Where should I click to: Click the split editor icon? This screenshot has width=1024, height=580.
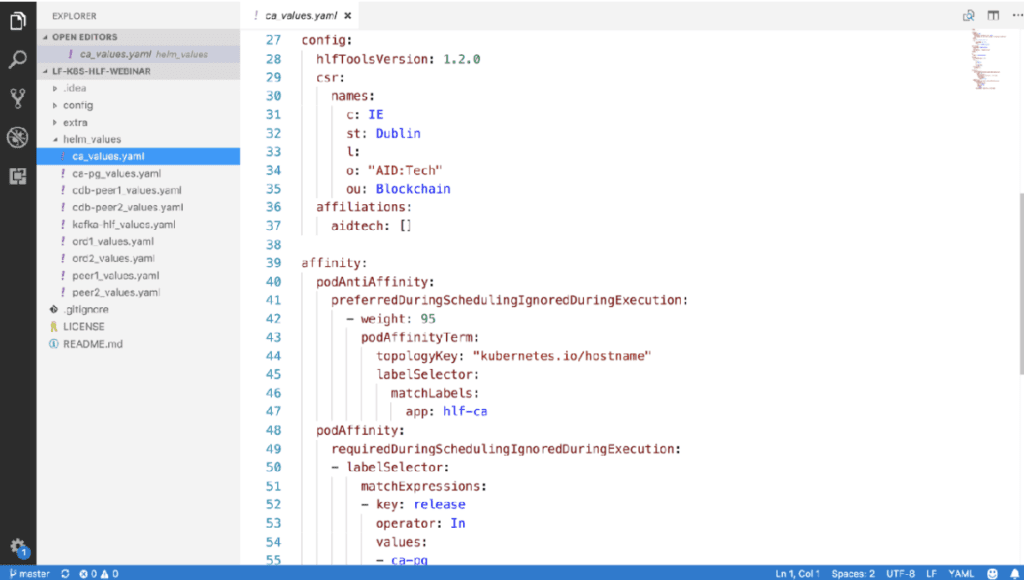[x=993, y=15]
